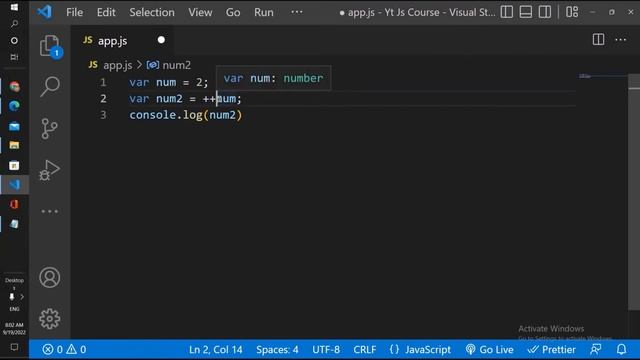Open Windows taskbar search icon
640x360 pixels.
(14, 24)
